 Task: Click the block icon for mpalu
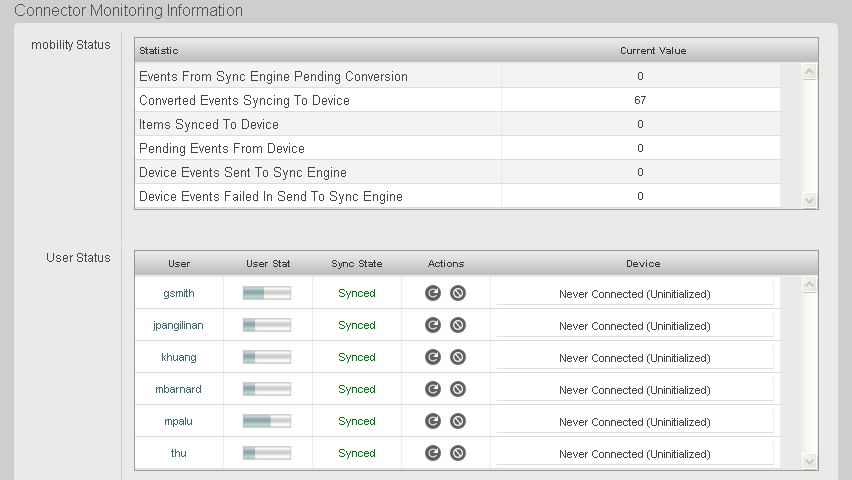pyautogui.click(x=457, y=421)
